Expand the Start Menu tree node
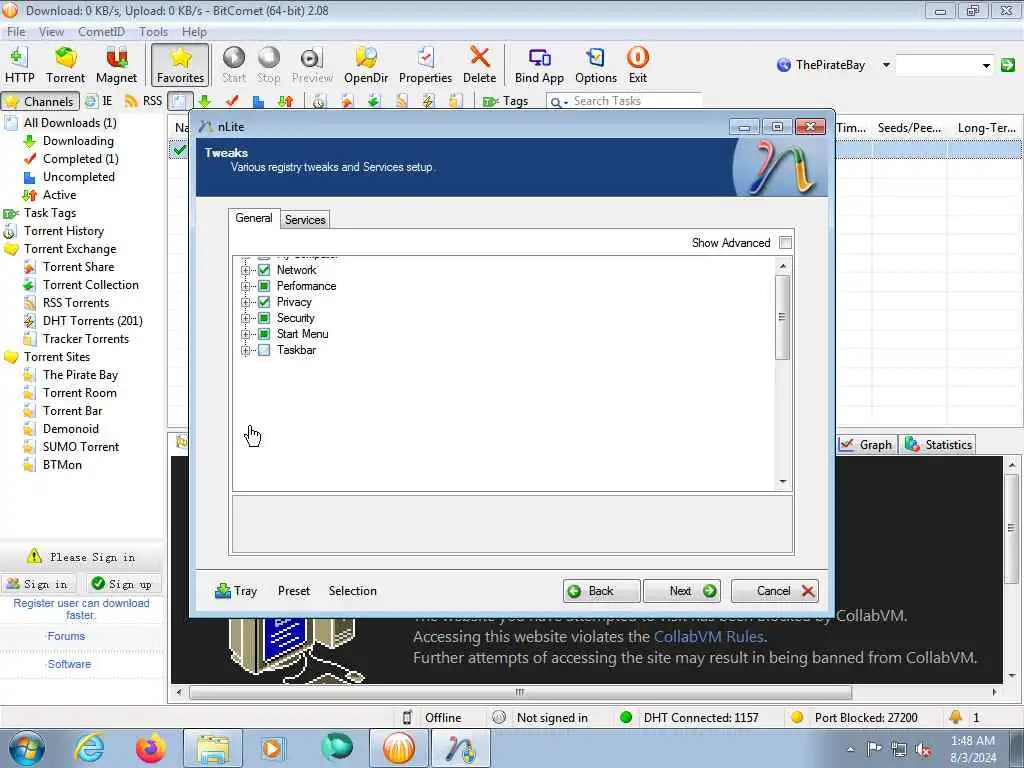Viewport: 1024px width, 768px height. (246, 334)
